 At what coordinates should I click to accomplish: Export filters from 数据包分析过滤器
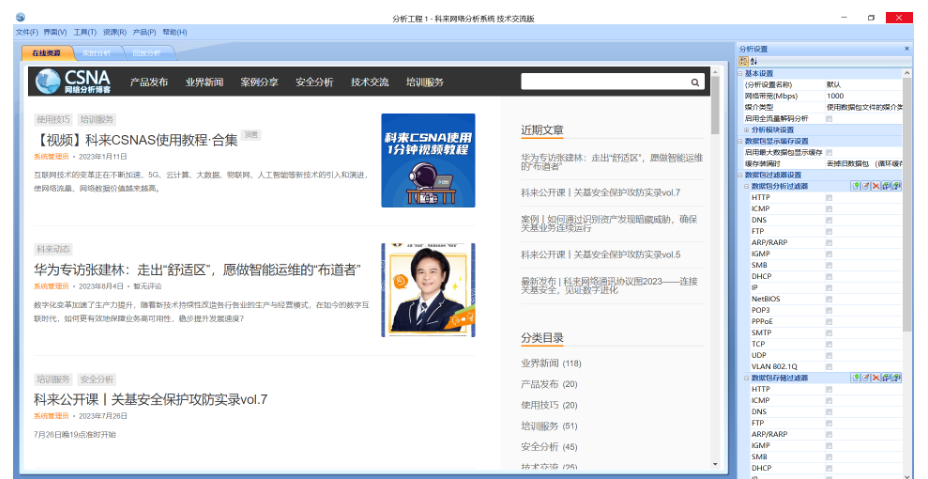pyautogui.click(x=896, y=186)
